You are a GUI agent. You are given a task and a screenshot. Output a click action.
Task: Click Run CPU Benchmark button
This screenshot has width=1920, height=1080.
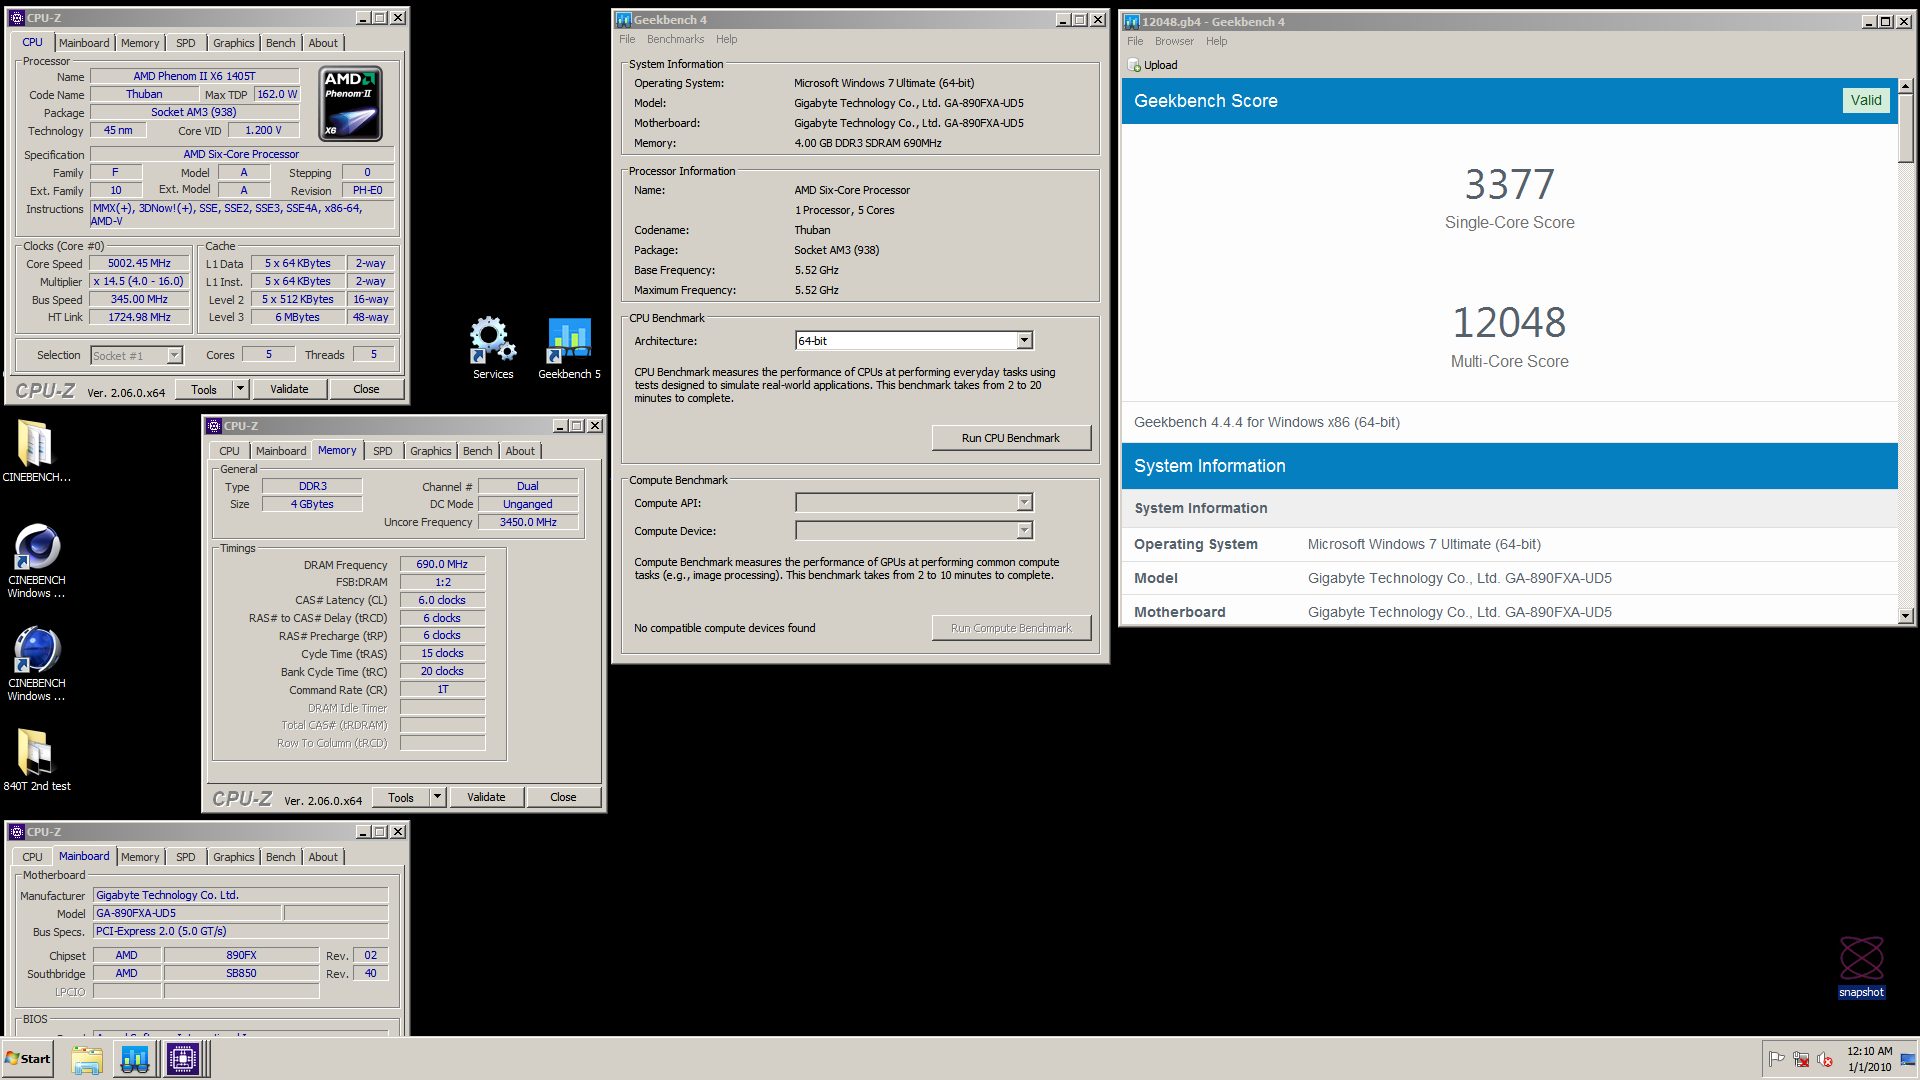coord(1011,438)
